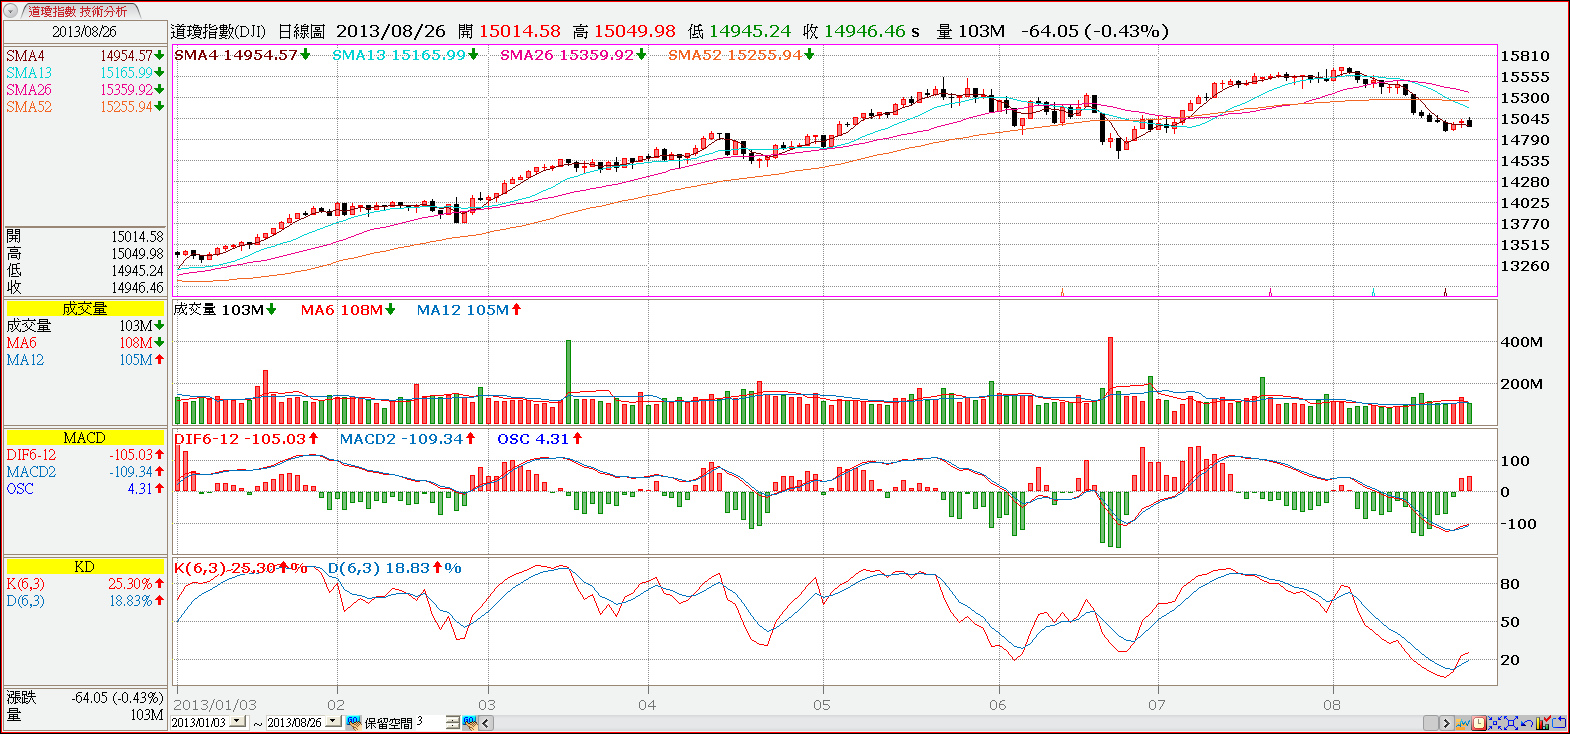Screen dimensions: 1570x734
Task: Click the shrink chart arrows icon
Action: click(1495, 723)
